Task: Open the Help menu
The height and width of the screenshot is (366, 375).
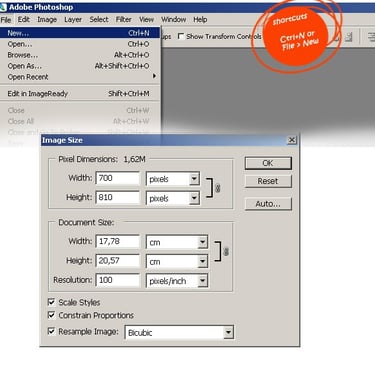Action: point(200,20)
